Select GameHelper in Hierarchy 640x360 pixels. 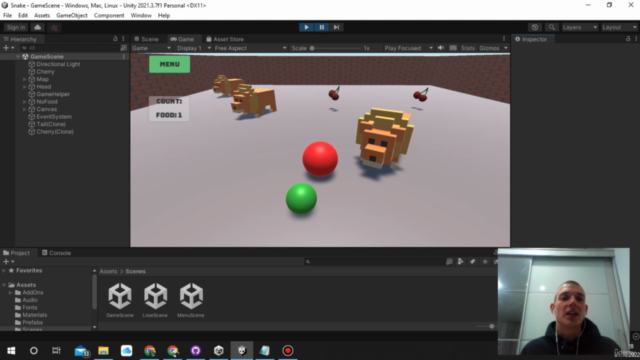coord(53,94)
